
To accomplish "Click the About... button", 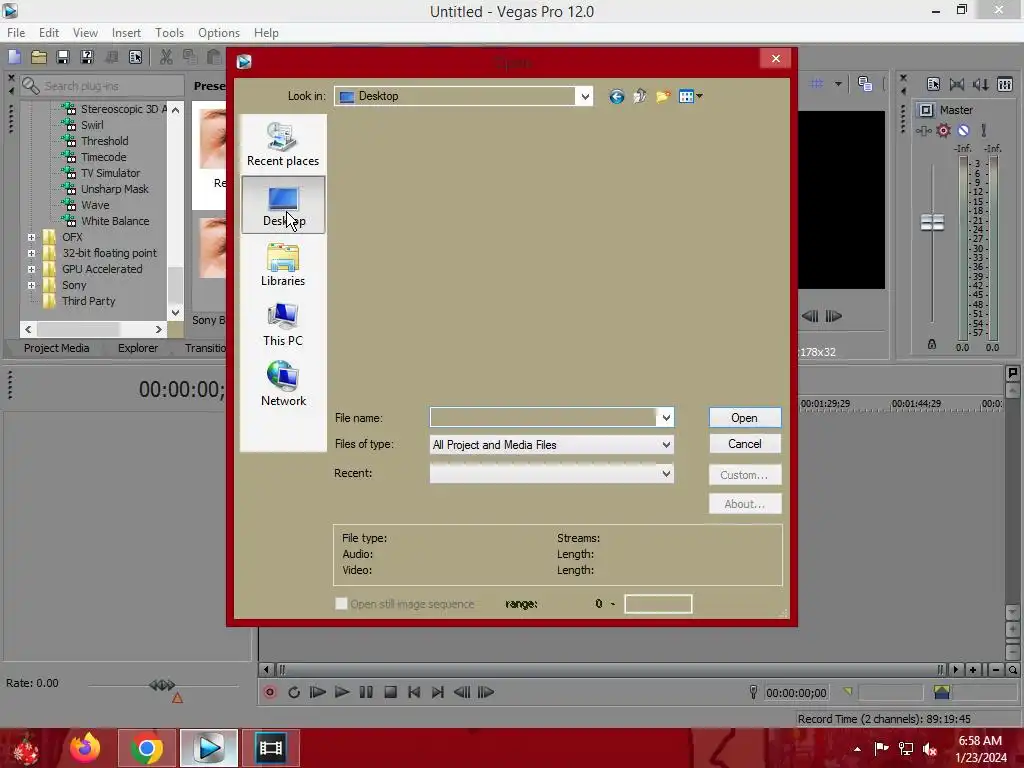I will click(744, 504).
